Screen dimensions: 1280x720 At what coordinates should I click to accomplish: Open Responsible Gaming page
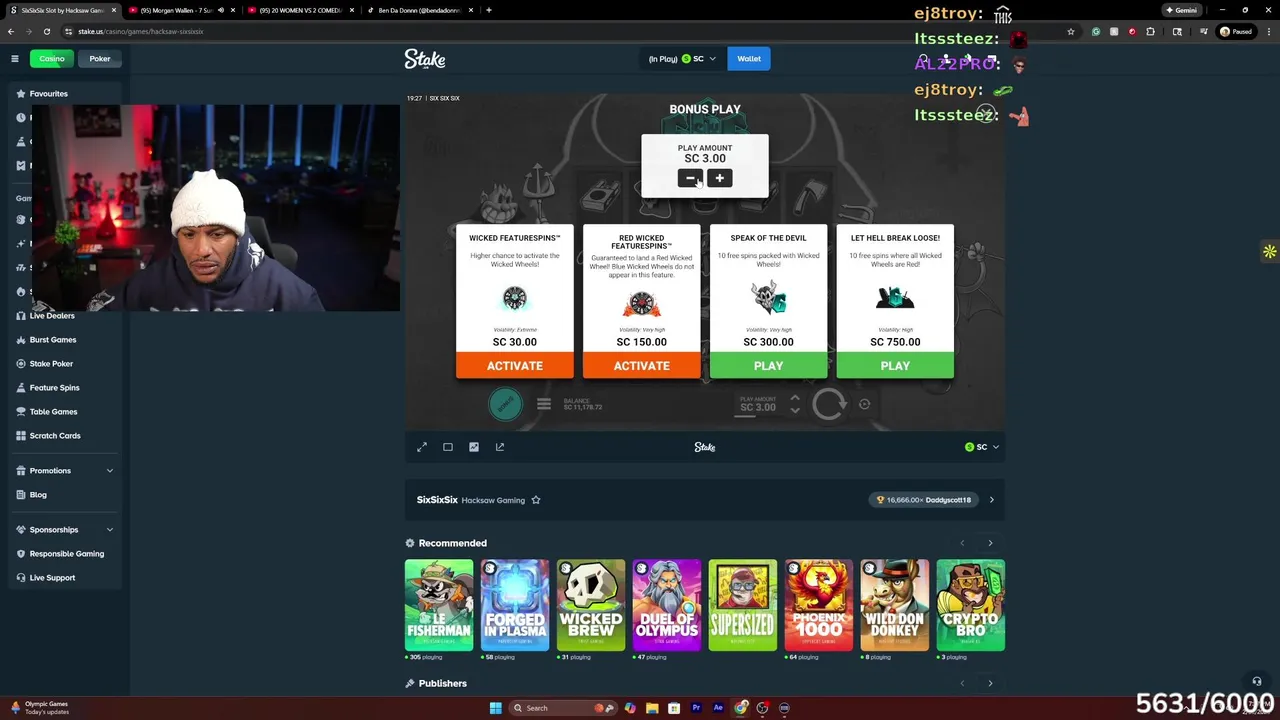(65, 554)
